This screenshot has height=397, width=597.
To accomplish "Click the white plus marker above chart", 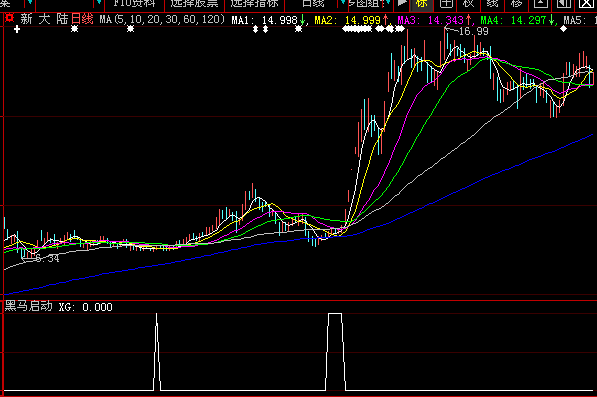I will (17, 29).
